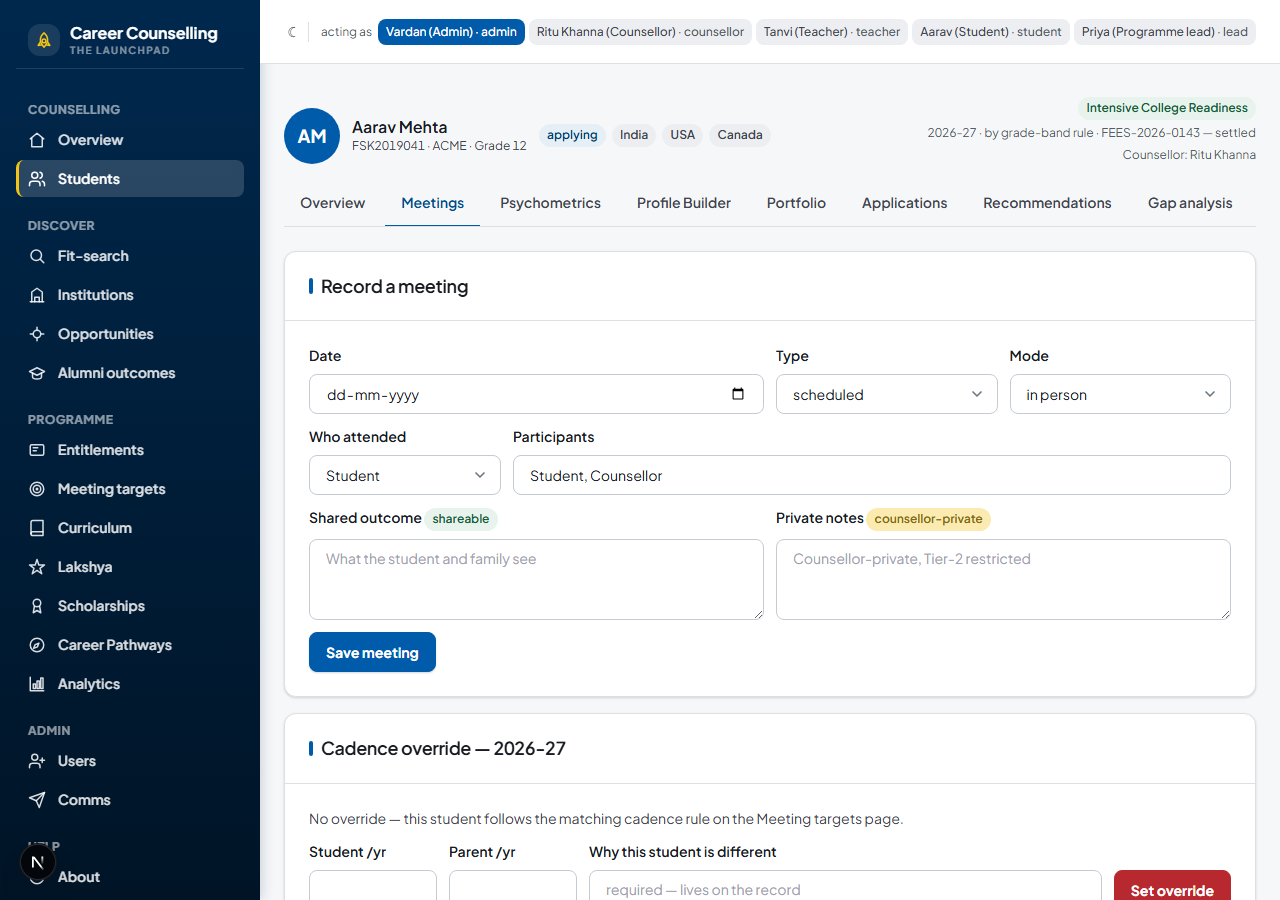Image resolution: width=1280 pixels, height=900 pixels.
Task: Click the Users add-person icon
Action: click(x=37, y=761)
